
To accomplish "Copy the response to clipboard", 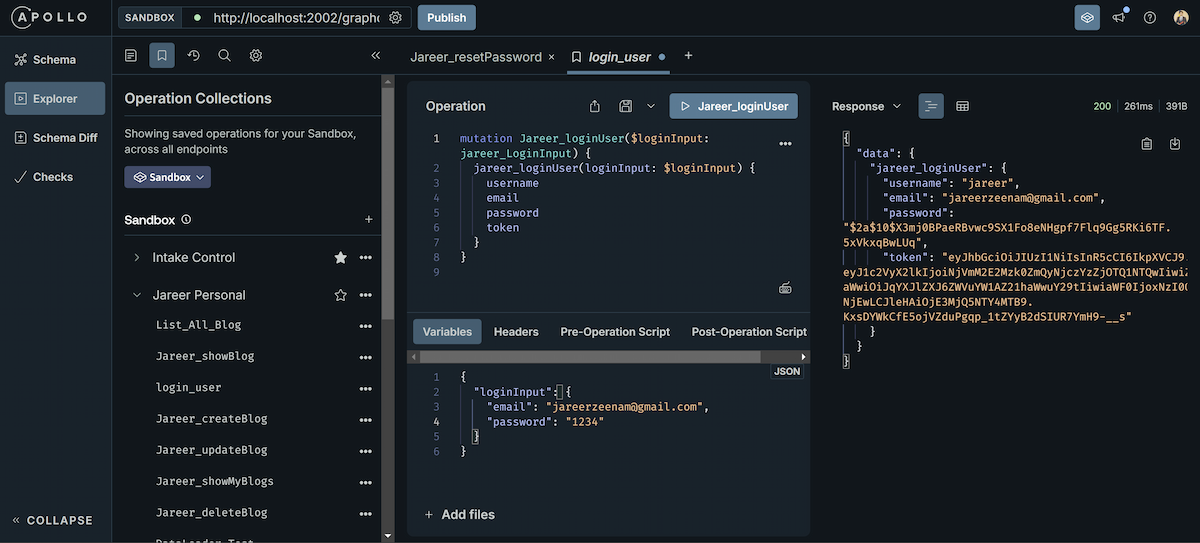I will pos(1147,144).
